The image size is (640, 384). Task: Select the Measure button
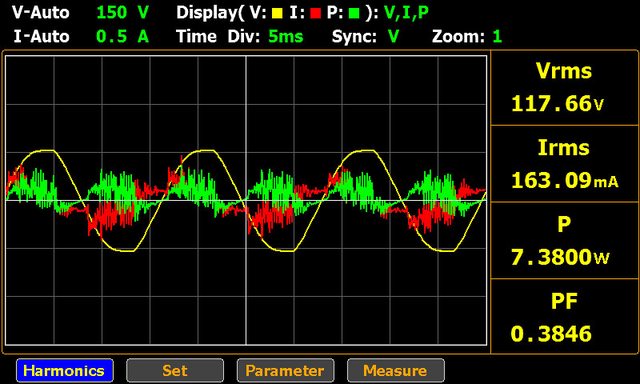click(396, 370)
